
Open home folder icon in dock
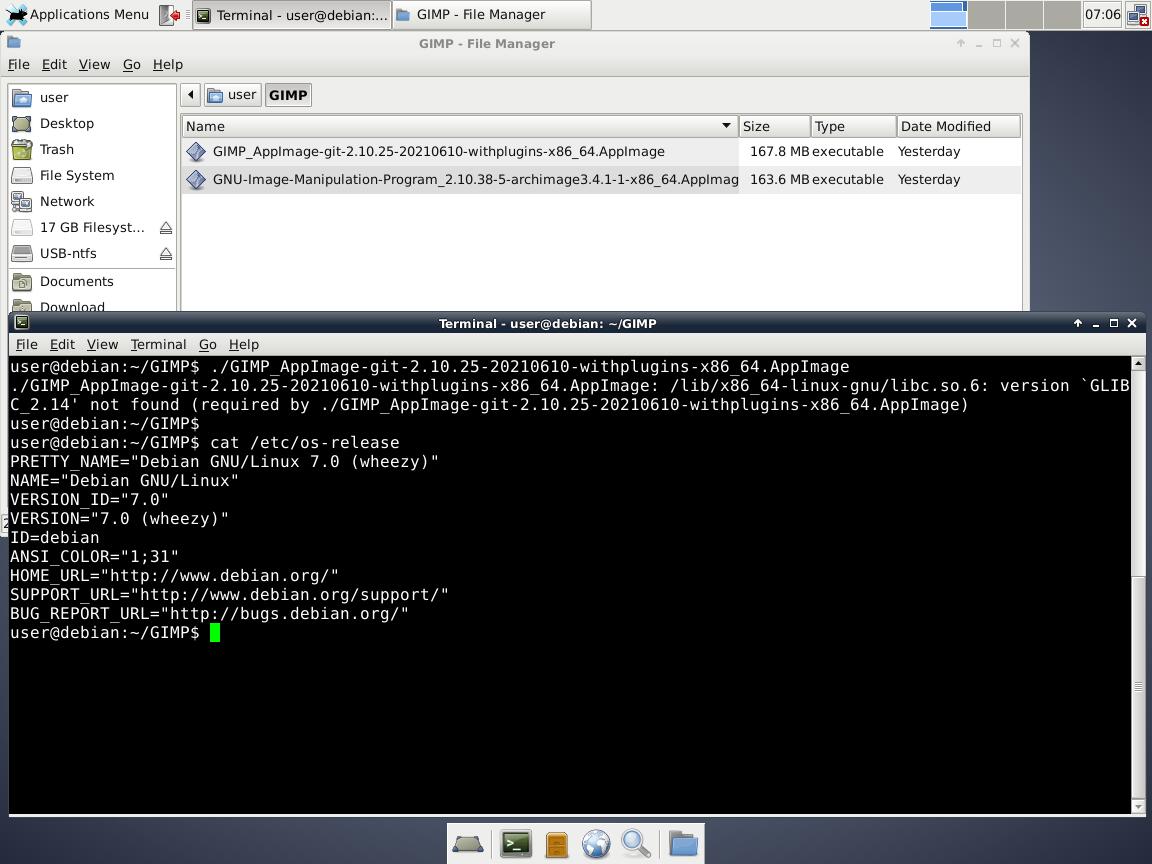tap(683, 843)
